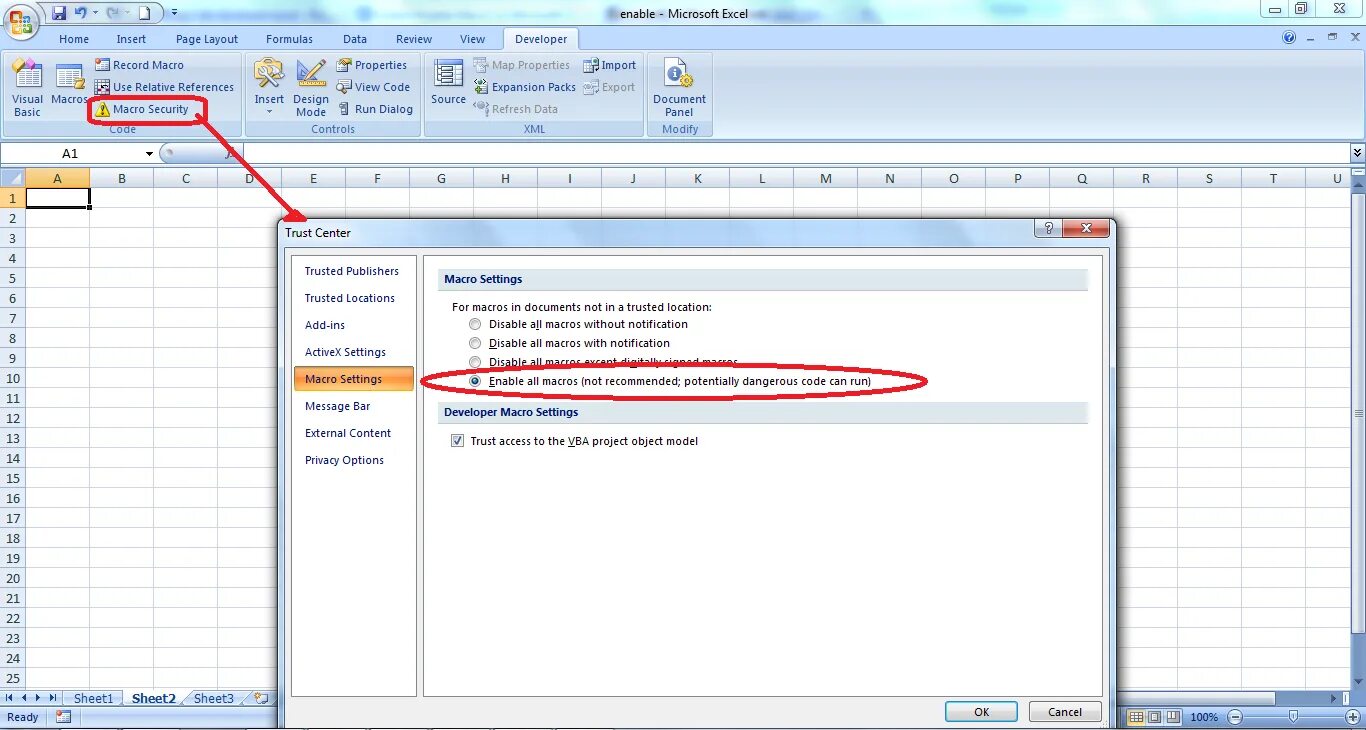
Task: Zoom out with the minus button
Action: [x=1236, y=717]
